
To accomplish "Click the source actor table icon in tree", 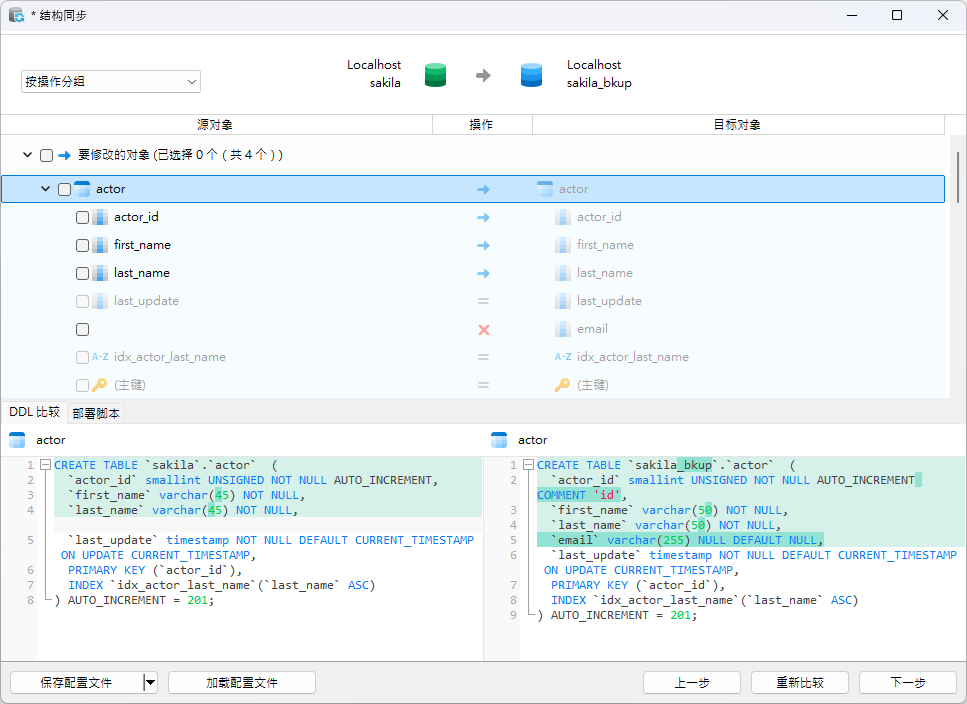I will pyautogui.click(x=83, y=189).
